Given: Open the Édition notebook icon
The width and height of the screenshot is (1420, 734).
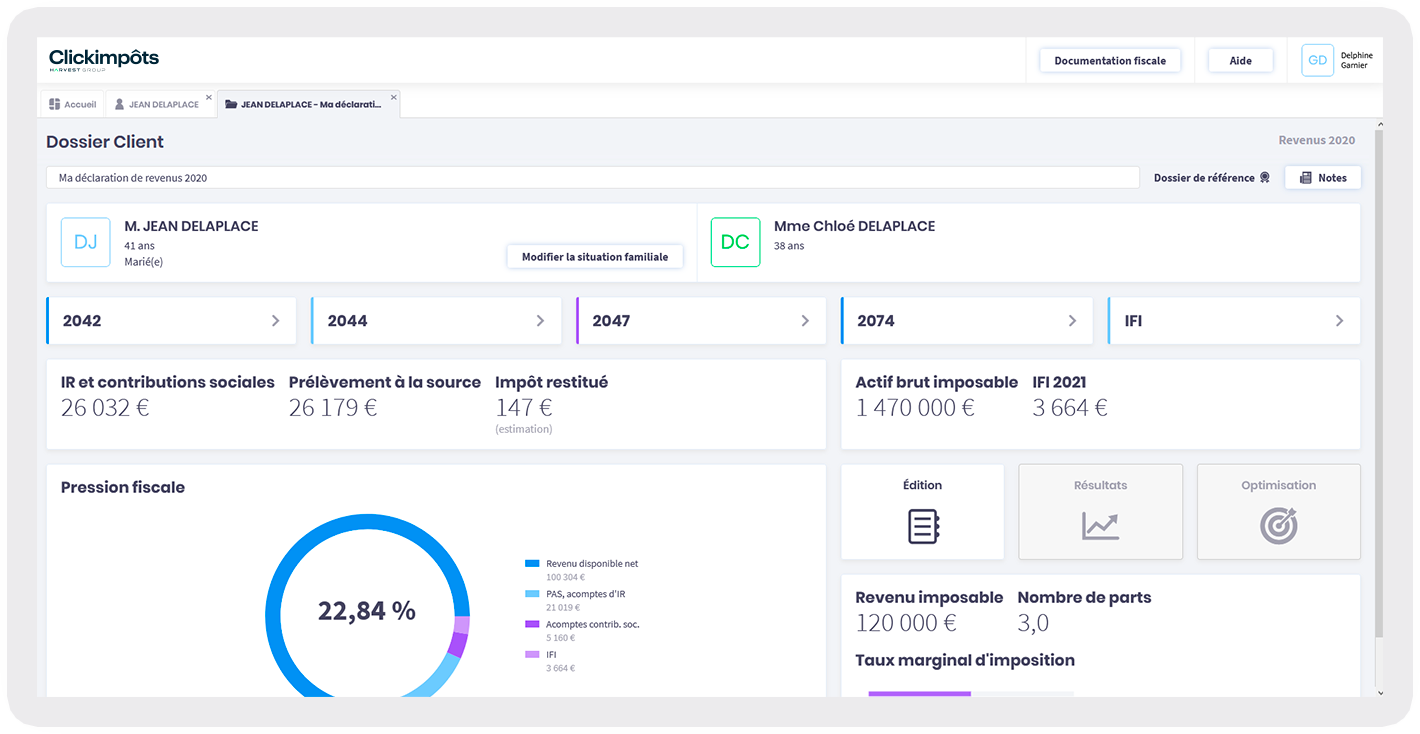Looking at the screenshot, I should coord(922,526).
